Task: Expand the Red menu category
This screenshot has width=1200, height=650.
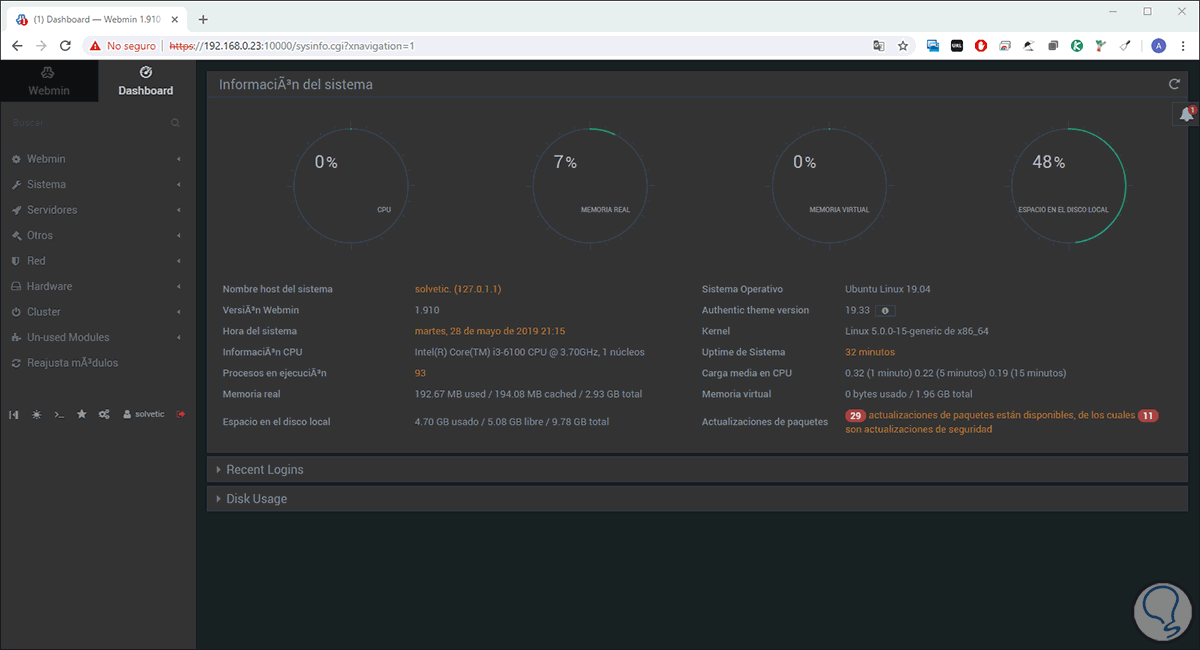Action: coord(97,261)
